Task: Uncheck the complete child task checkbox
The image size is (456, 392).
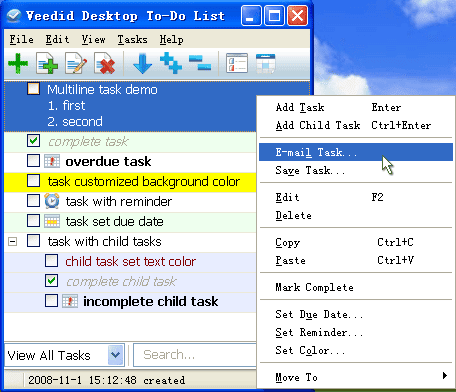Action: pos(51,281)
